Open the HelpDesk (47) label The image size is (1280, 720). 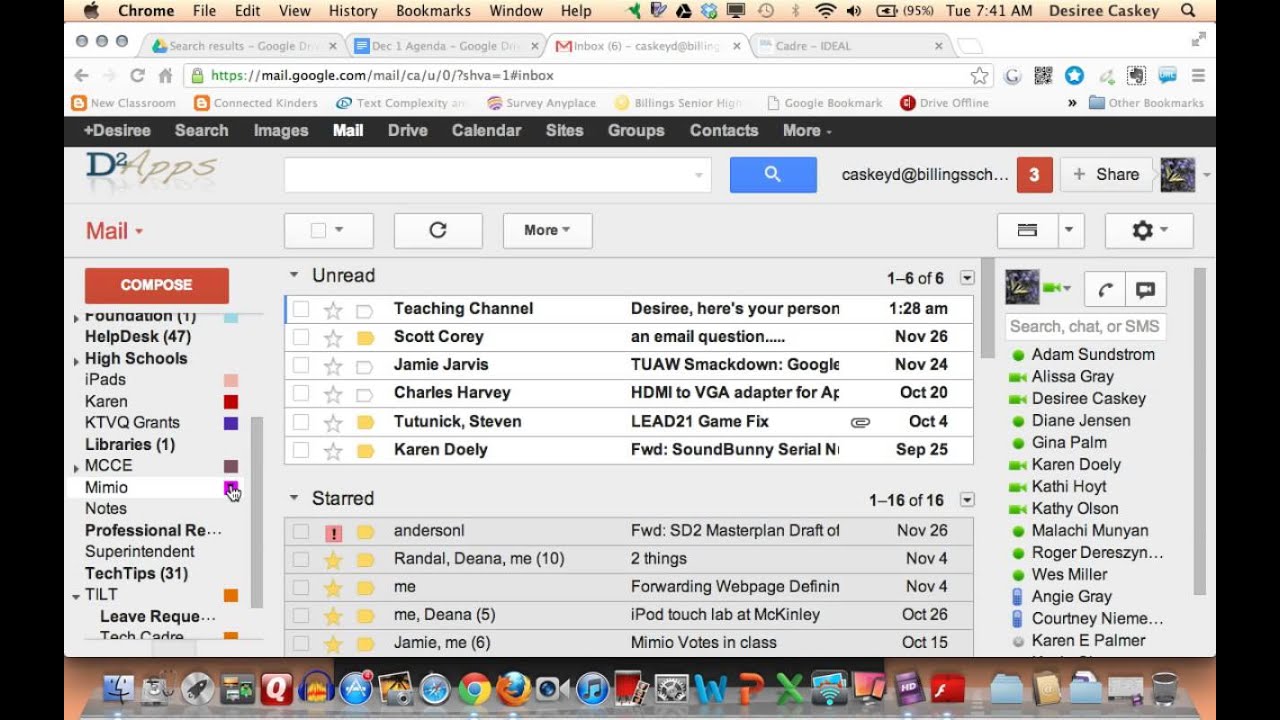click(137, 337)
